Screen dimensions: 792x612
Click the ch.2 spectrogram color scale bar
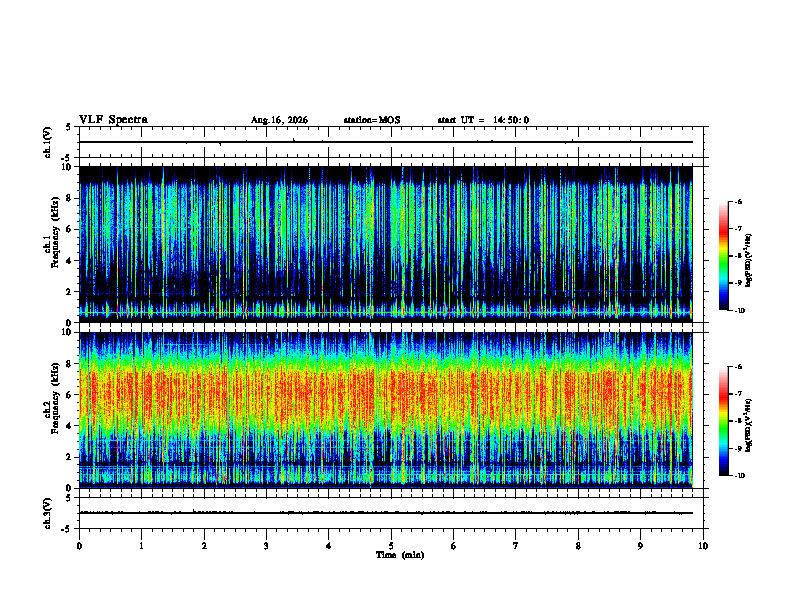pyautogui.click(x=723, y=421)
